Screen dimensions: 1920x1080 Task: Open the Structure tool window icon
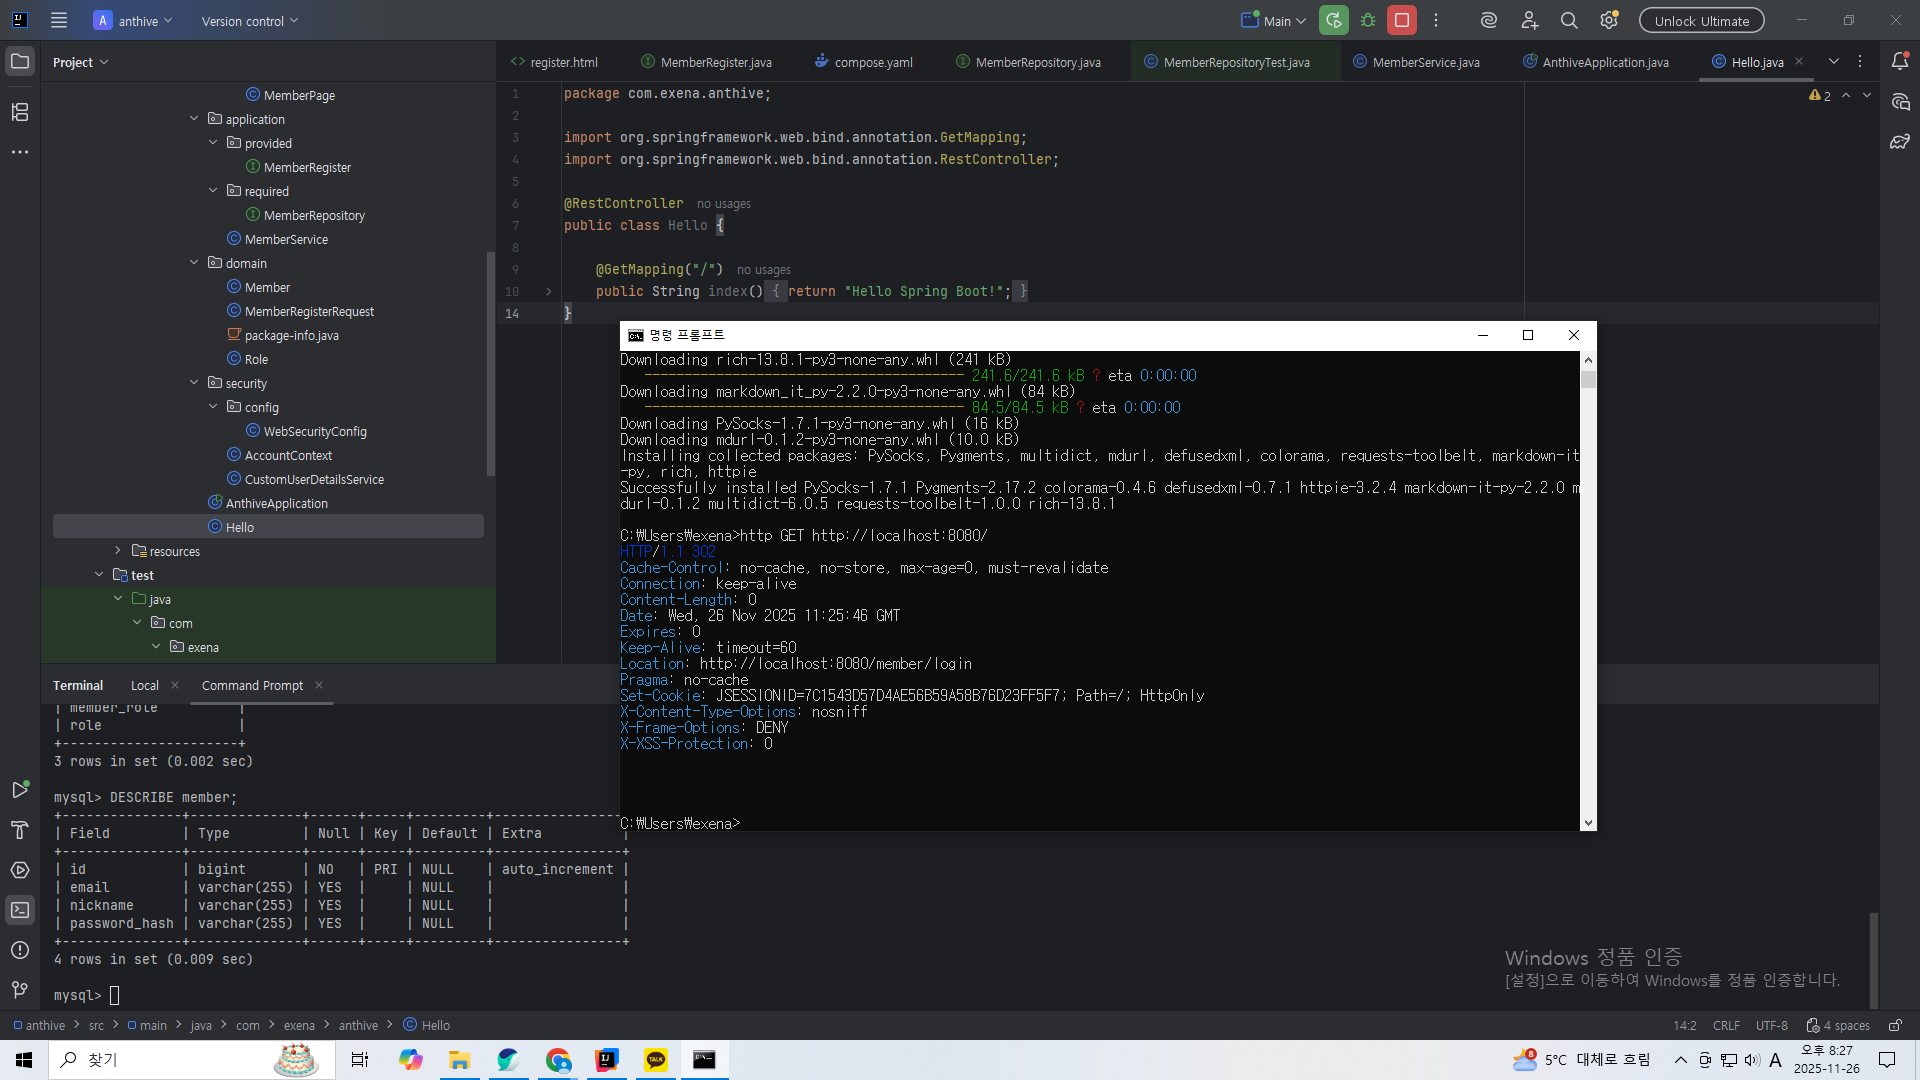pyautogui.click(x=20, y=112)
